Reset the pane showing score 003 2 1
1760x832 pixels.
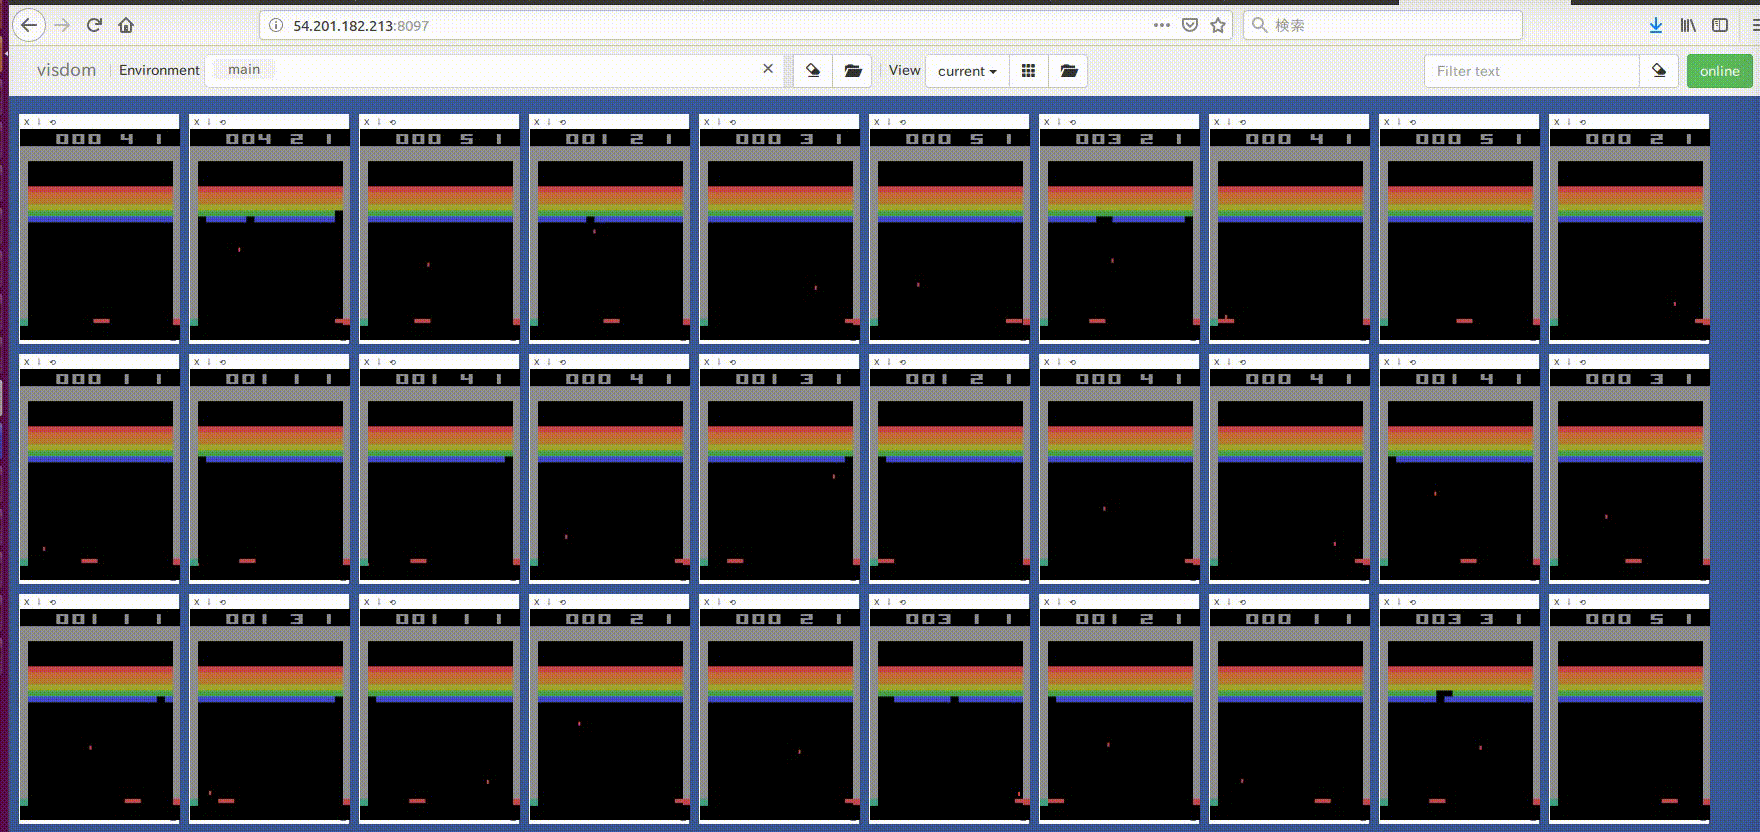click(1072, 122)
